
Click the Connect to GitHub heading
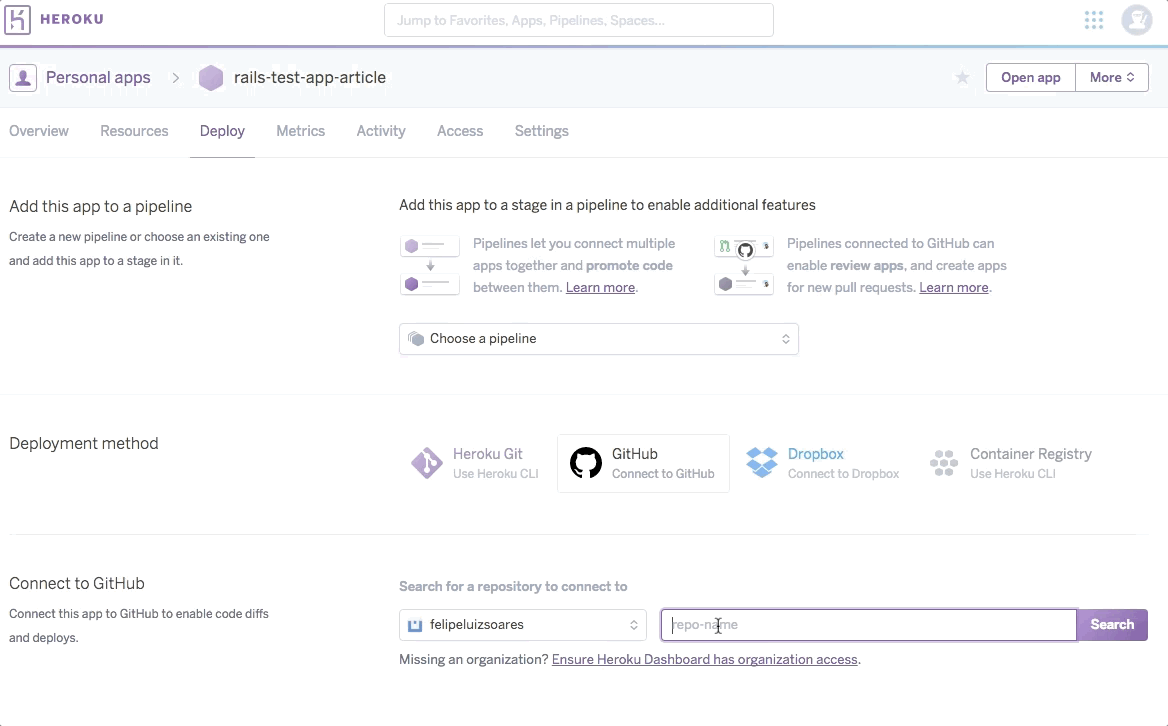click(77, 583)
